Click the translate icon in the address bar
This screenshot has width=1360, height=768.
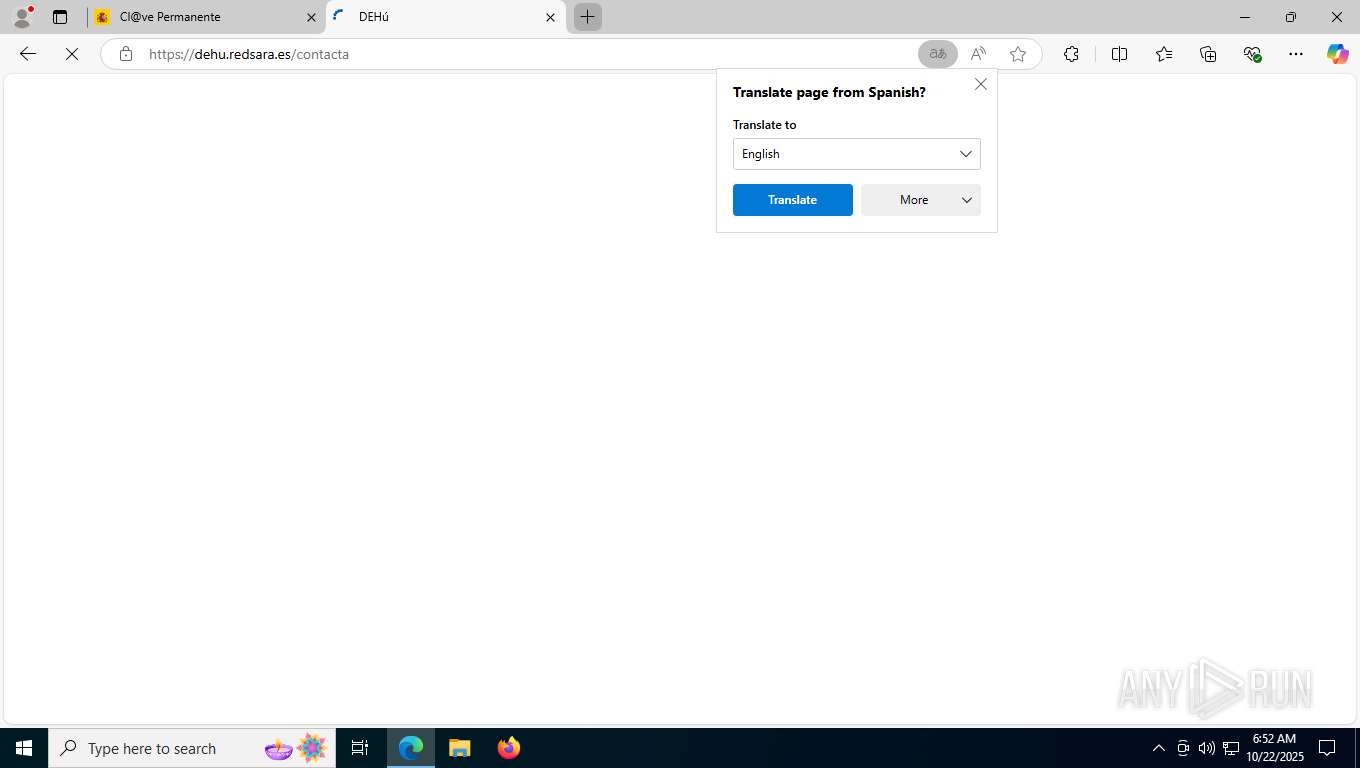click(x=938, y=54)
